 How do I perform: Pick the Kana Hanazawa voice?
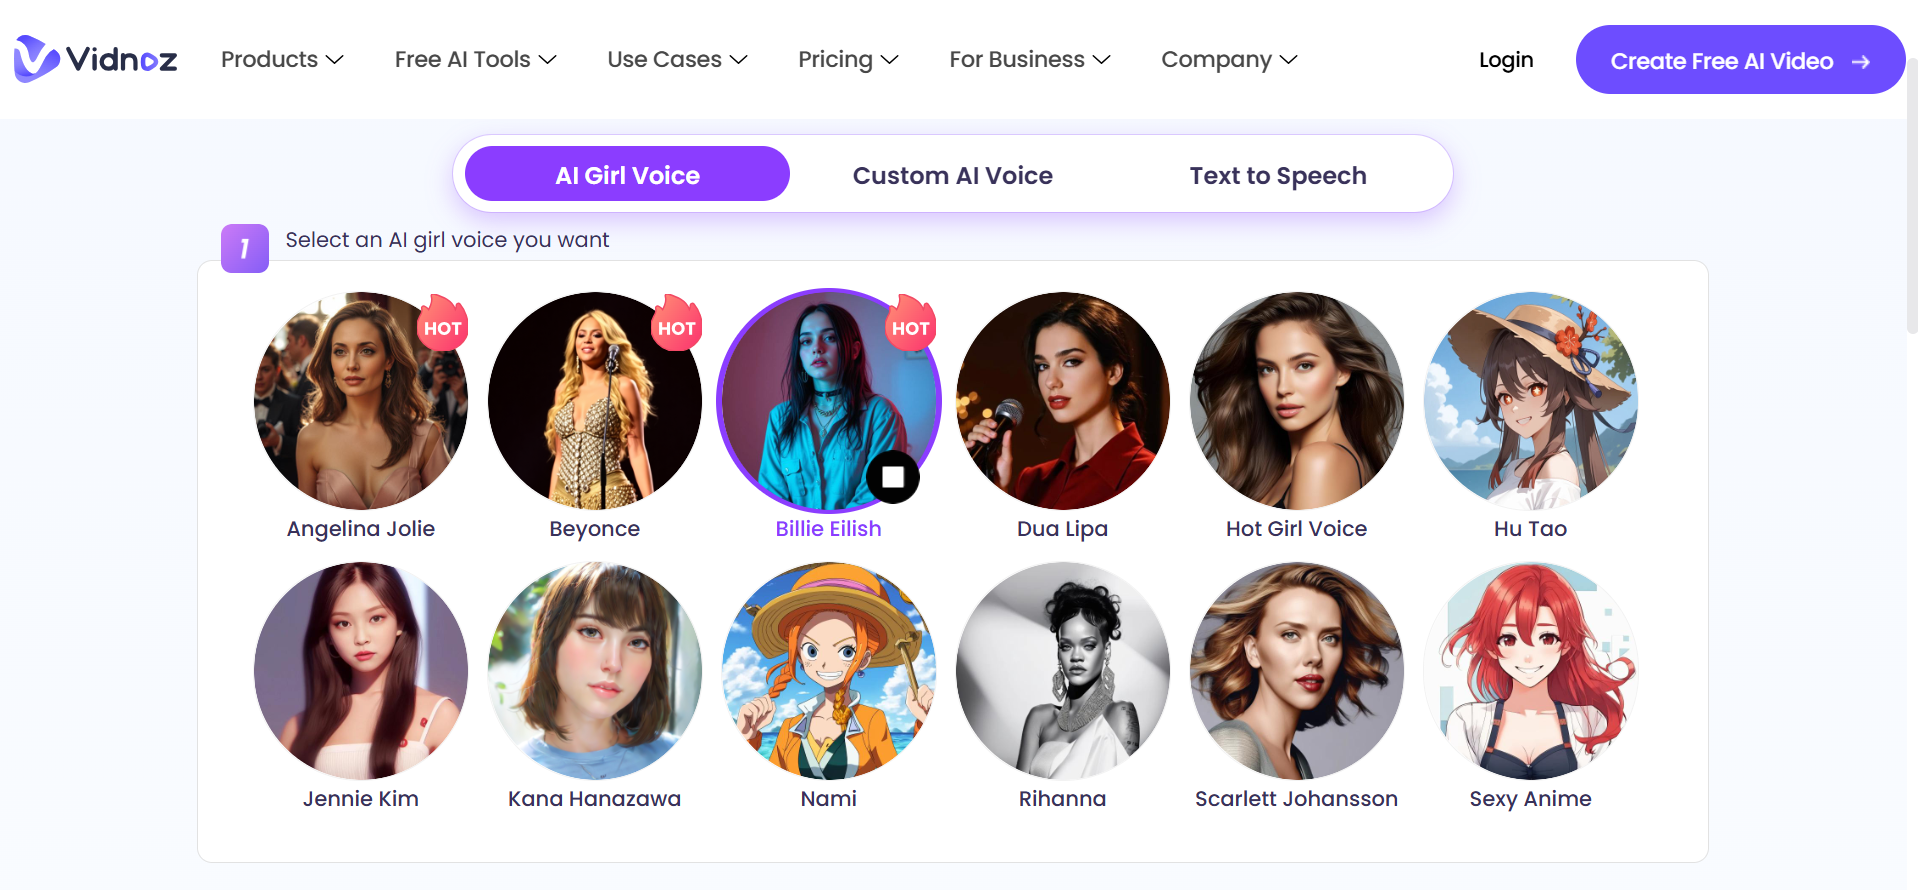[x=594, y=671]
